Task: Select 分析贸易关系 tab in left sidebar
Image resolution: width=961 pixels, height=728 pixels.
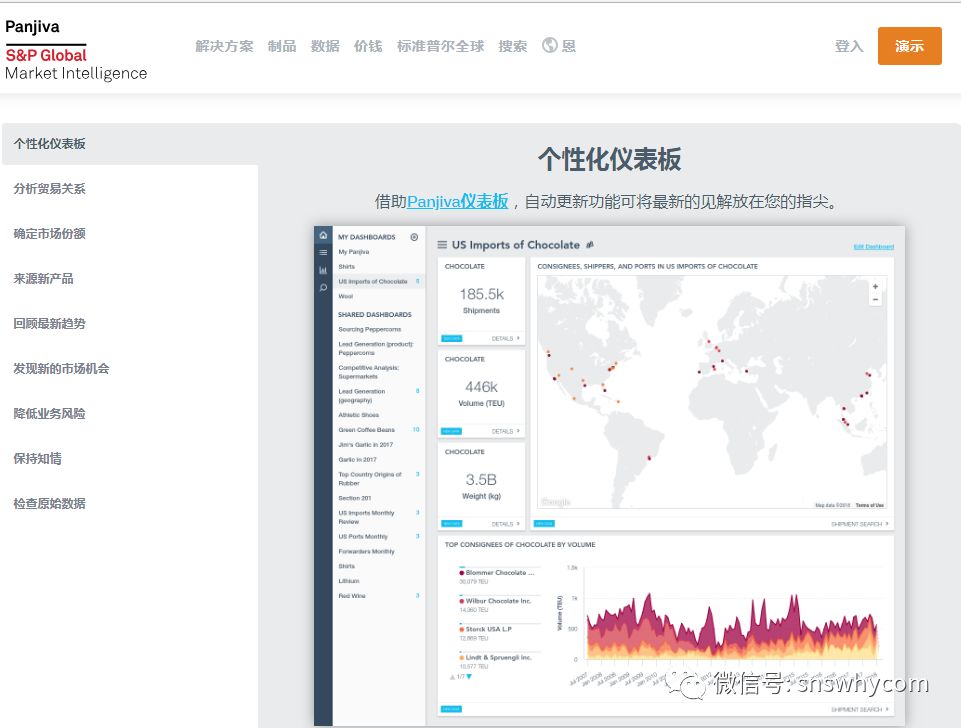Action: pyautogui.click(x=49, y=189)
